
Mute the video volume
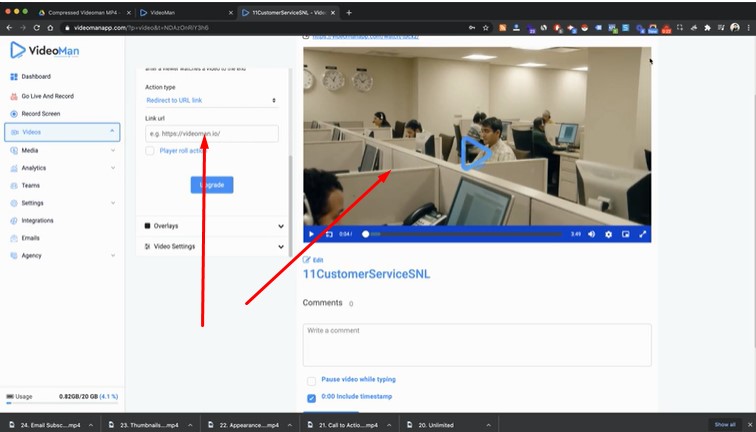coord(592,234)
